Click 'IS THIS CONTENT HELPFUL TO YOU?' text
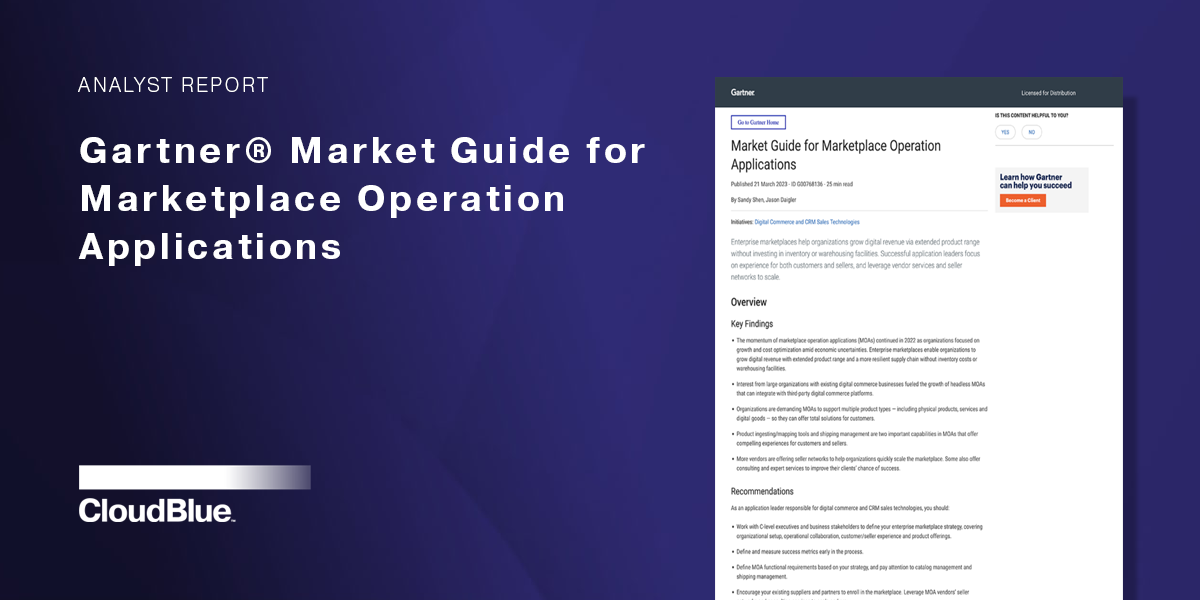 [1031, 115]
